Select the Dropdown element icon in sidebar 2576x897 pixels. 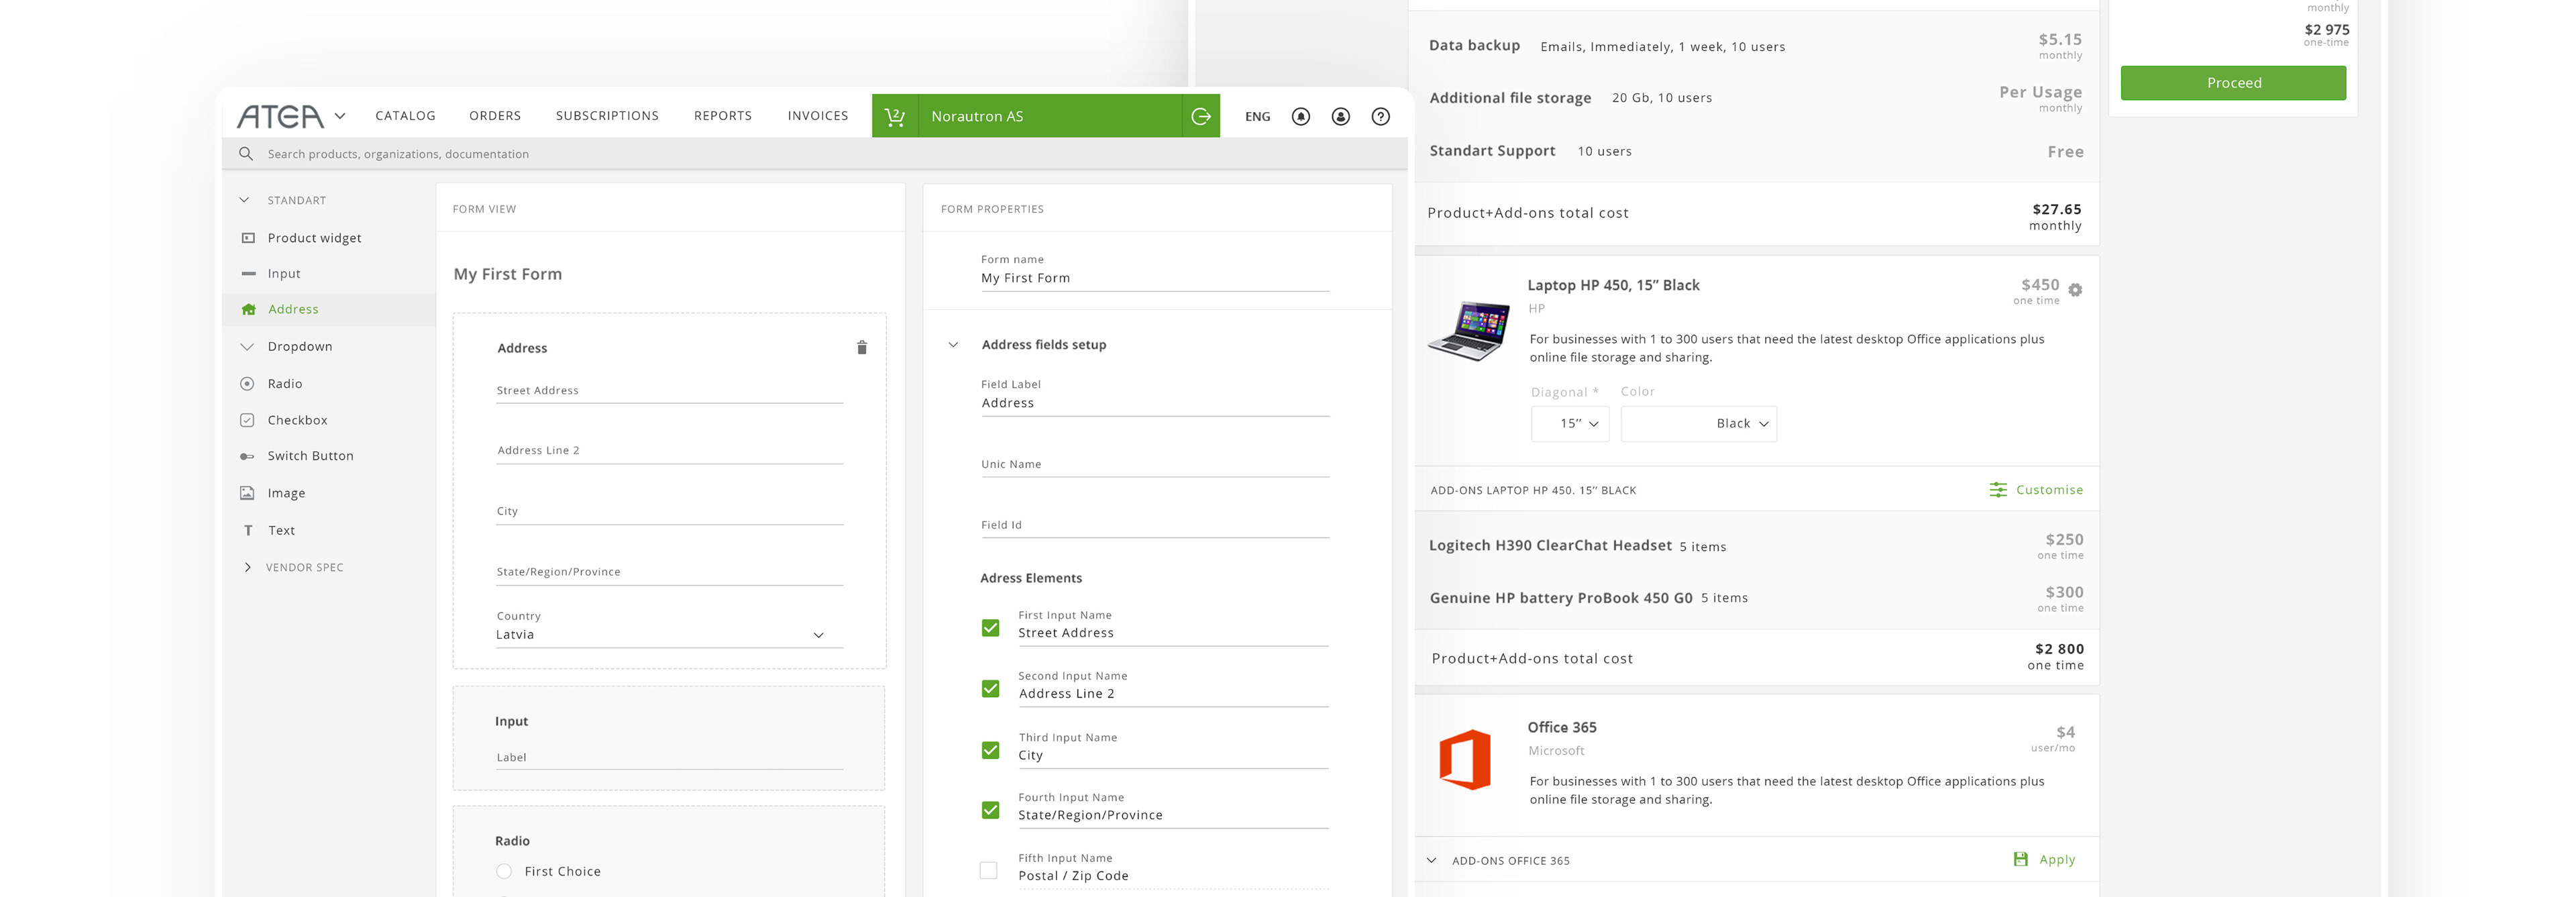pos(247,347)
